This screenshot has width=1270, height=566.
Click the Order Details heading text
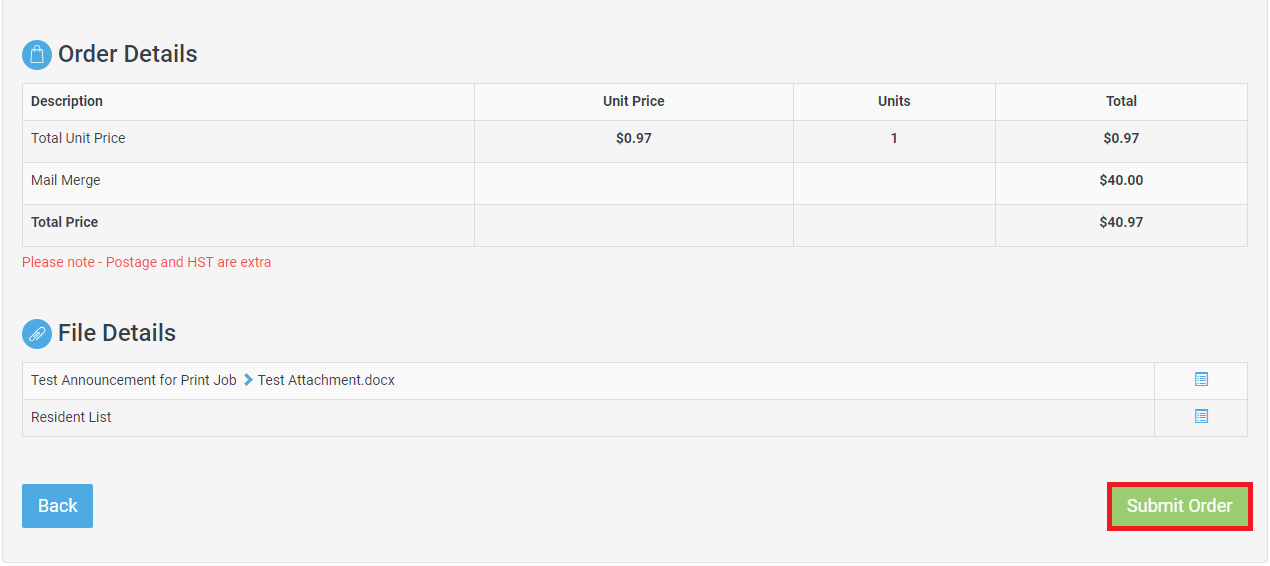point(128,54)
